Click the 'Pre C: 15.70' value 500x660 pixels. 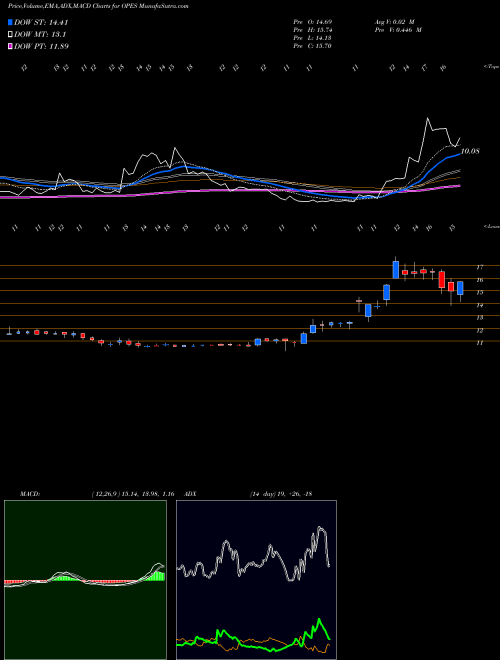pyautogui.click(x=312, y=46)
